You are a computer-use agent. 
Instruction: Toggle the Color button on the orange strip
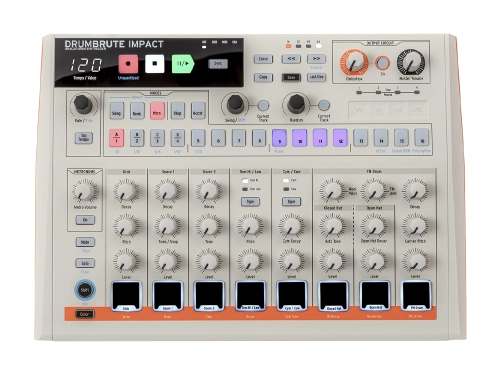pyautogui.click(x=85, y=314)
